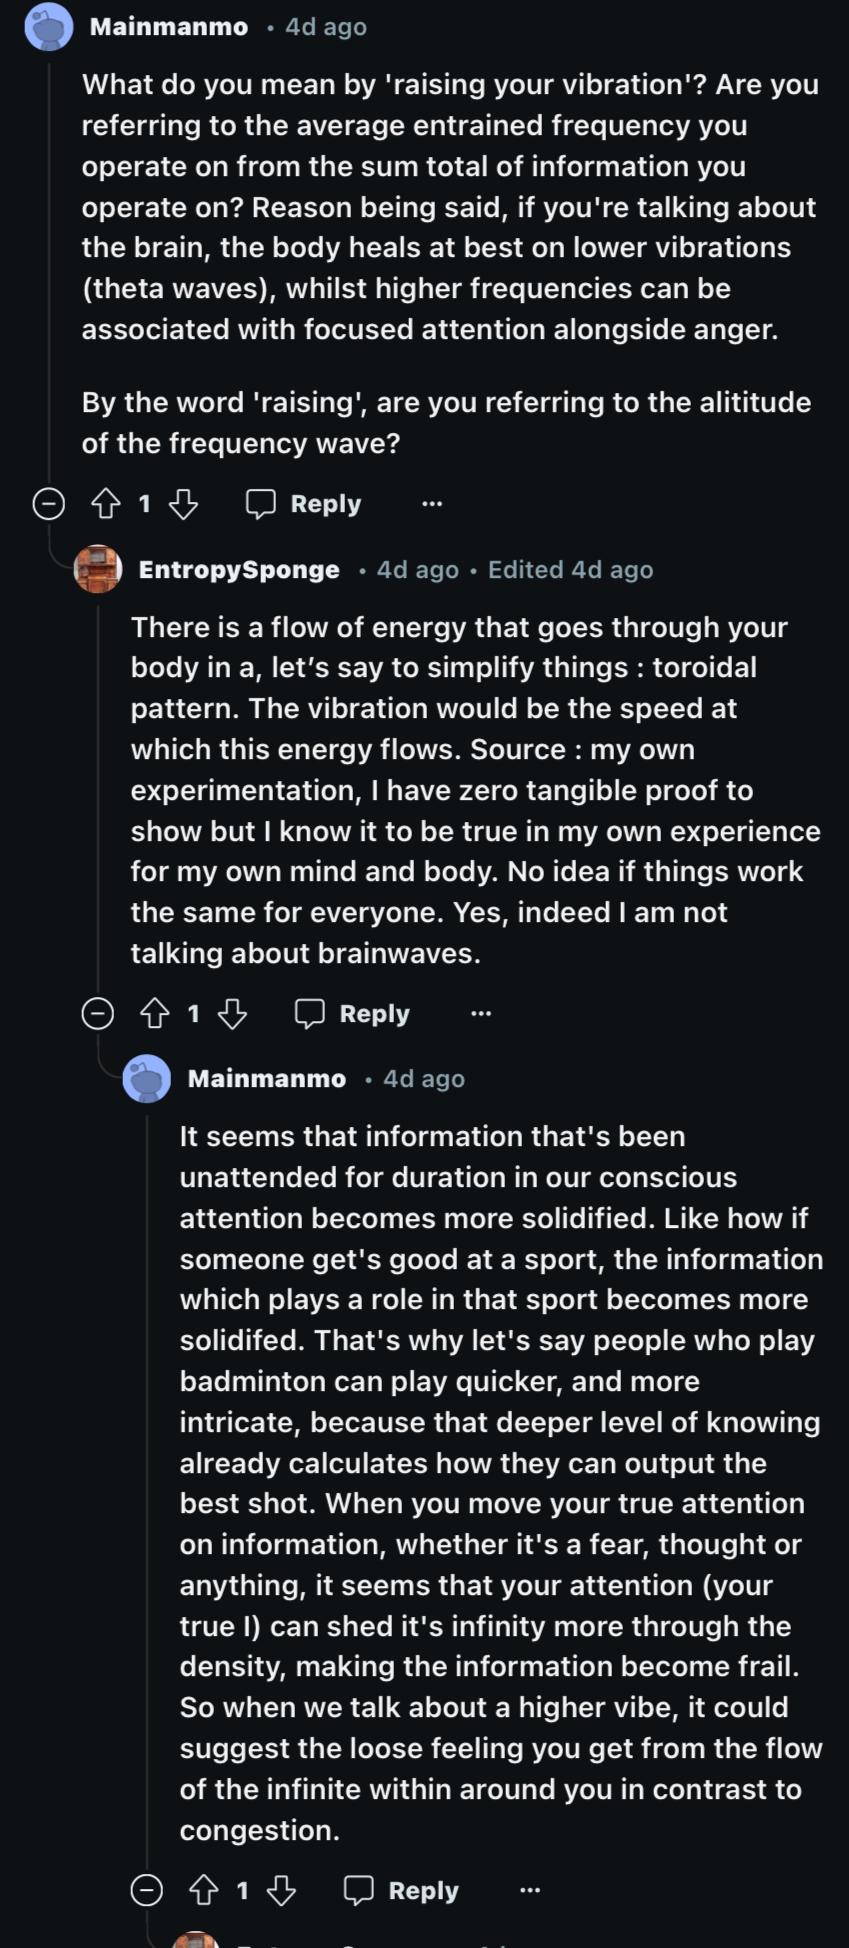Open Mainmanmo's avatar at top
Screen dimensions: 849x1948
point(49,27)
